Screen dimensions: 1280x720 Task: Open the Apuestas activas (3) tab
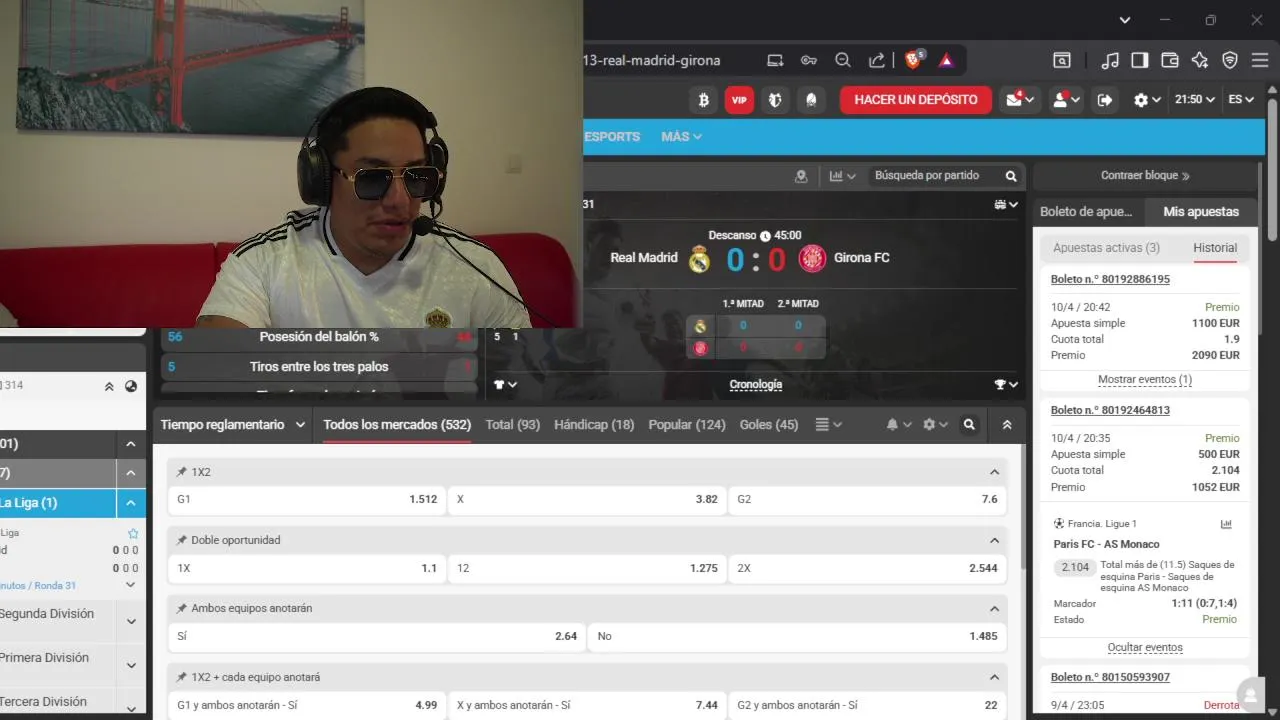[1106, 248]
